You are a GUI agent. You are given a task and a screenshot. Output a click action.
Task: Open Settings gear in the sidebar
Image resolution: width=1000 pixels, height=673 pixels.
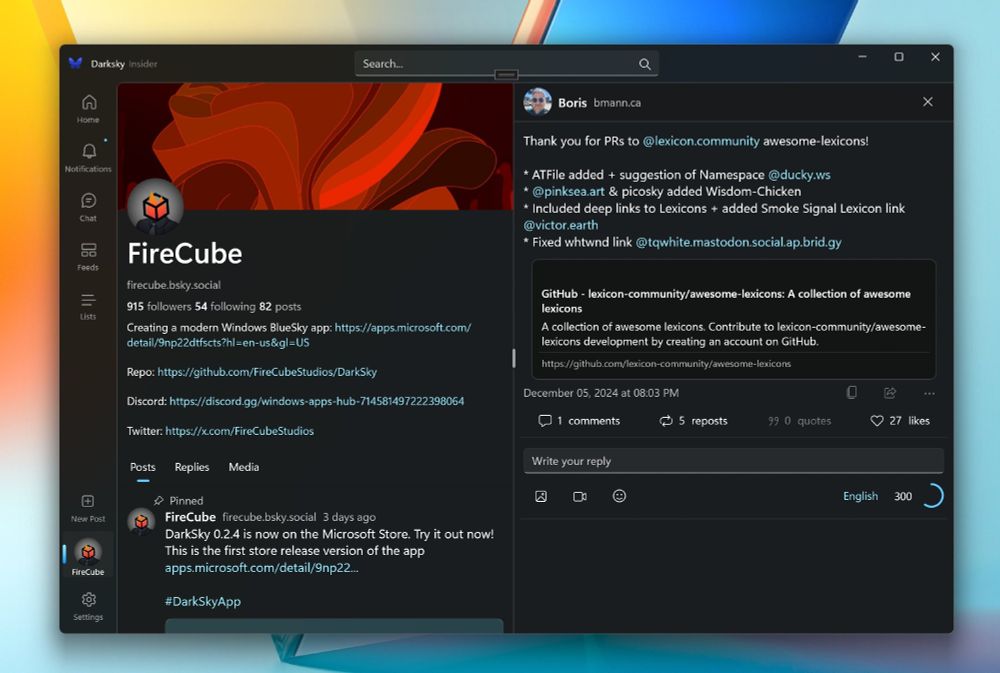[89, 605]
